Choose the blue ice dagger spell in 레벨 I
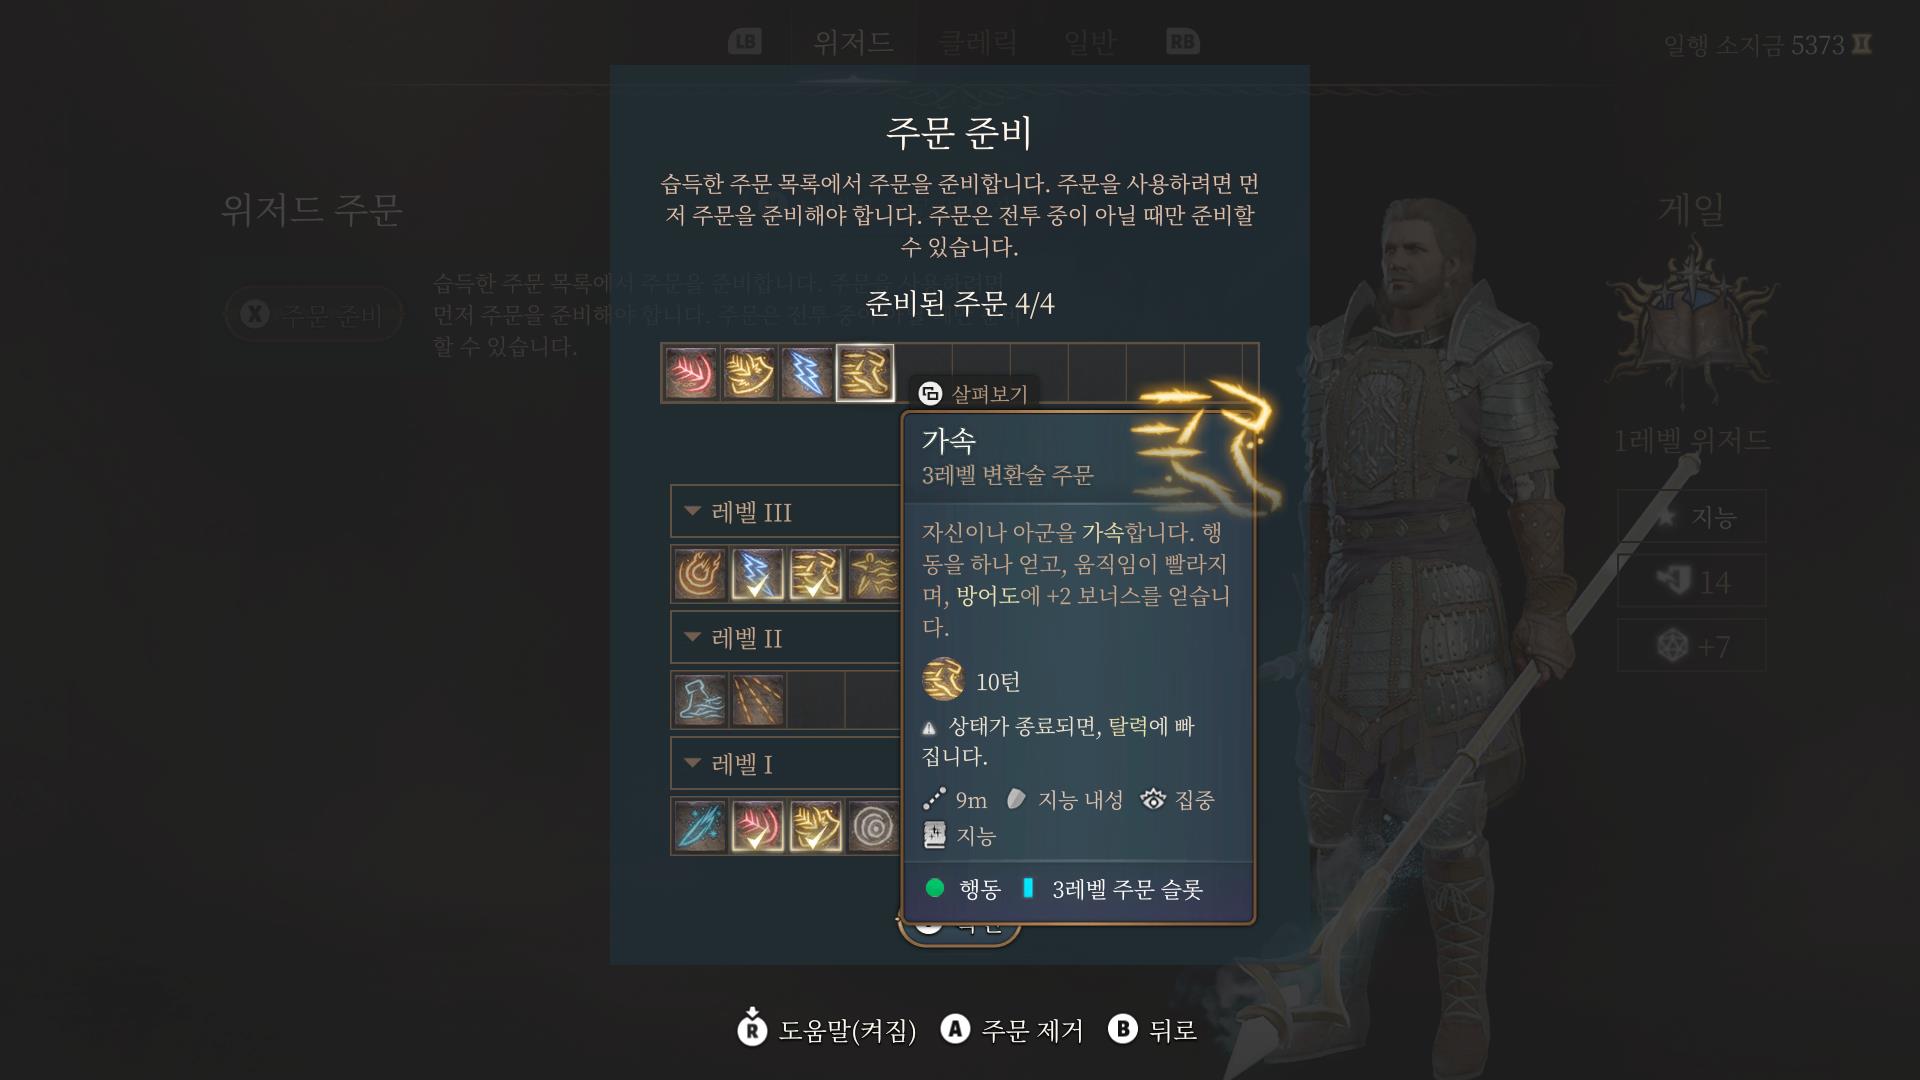Viewport: 1920px width, 1080px height. [x=699, y=826]
